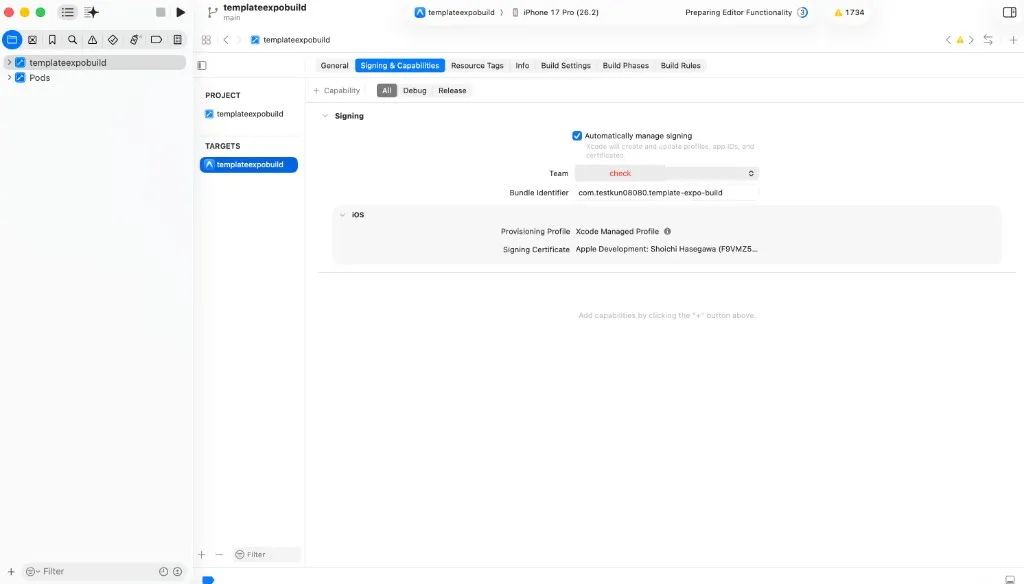Edit the Bundle Identifier field
This screenshot has width=1024, height=584.
(667, 193)
